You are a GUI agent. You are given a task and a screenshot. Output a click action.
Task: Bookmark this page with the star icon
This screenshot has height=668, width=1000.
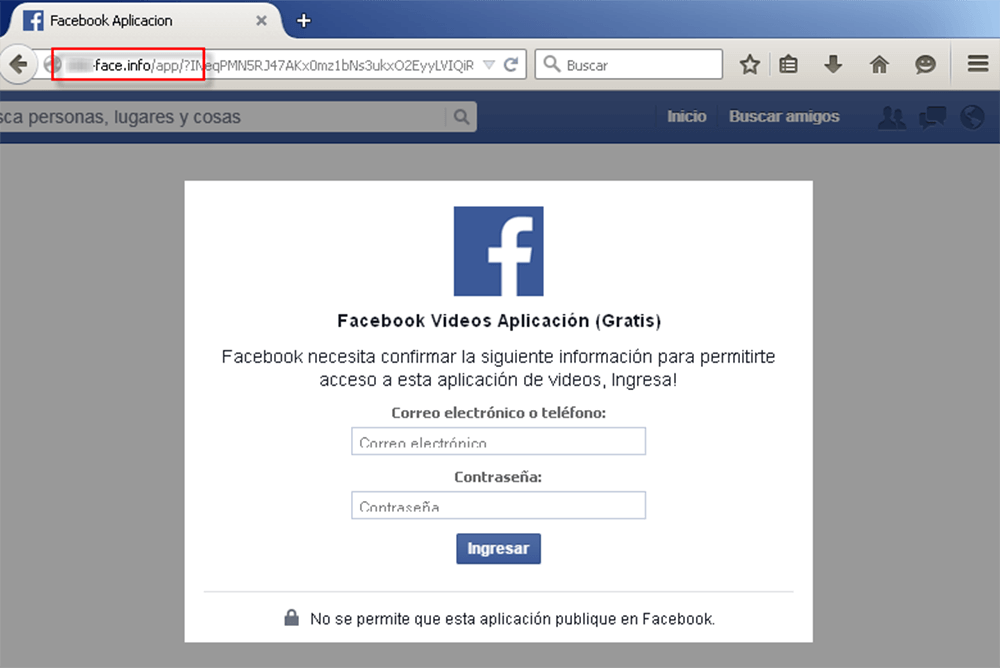click(750, 64)
